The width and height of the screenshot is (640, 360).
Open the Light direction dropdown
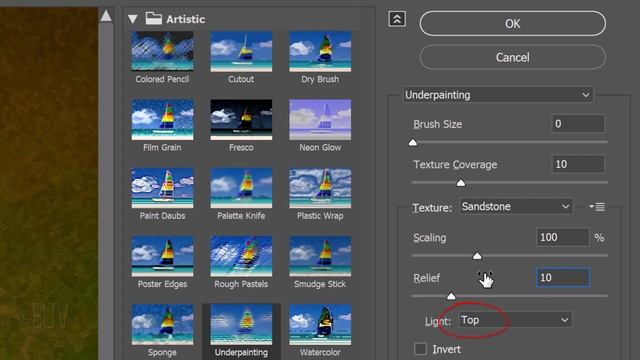[516, 320]
